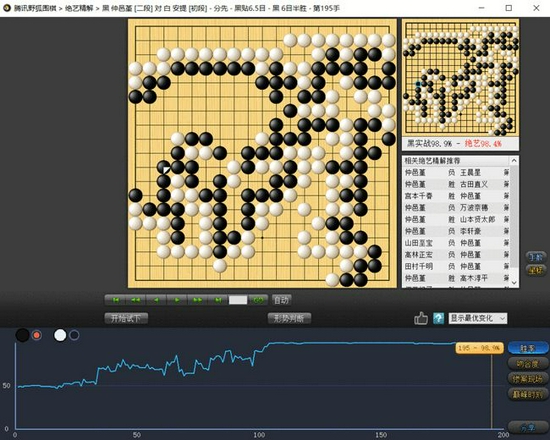Open the game 高林正宏 负 仲邑菫
This screenshot has width=550, height=440.
tap(456, 254)
